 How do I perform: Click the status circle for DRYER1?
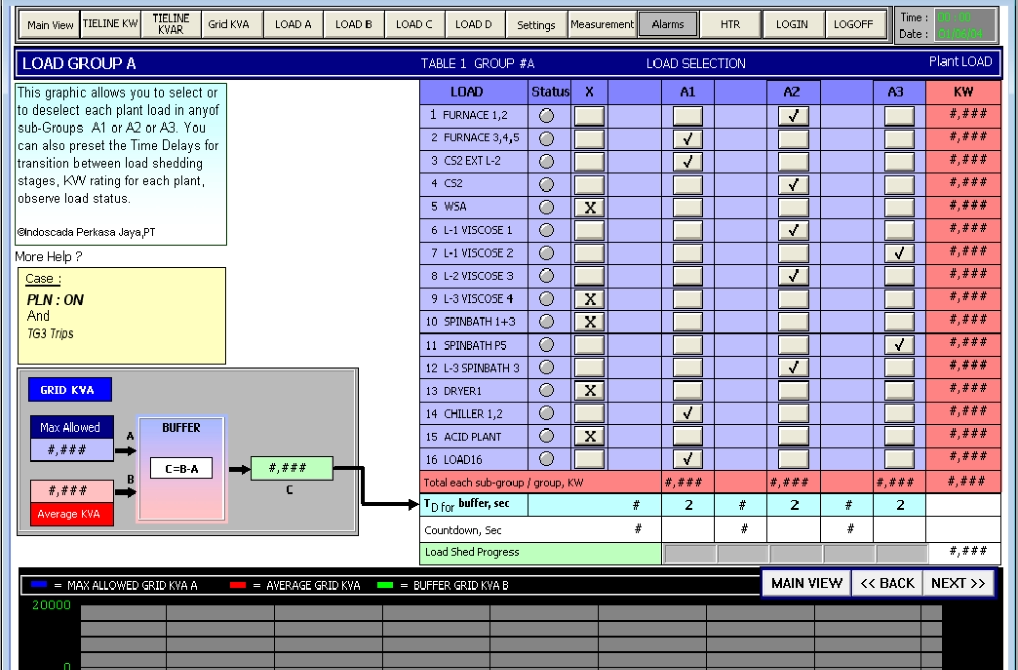pyautogui.click(x=546, y=390)
